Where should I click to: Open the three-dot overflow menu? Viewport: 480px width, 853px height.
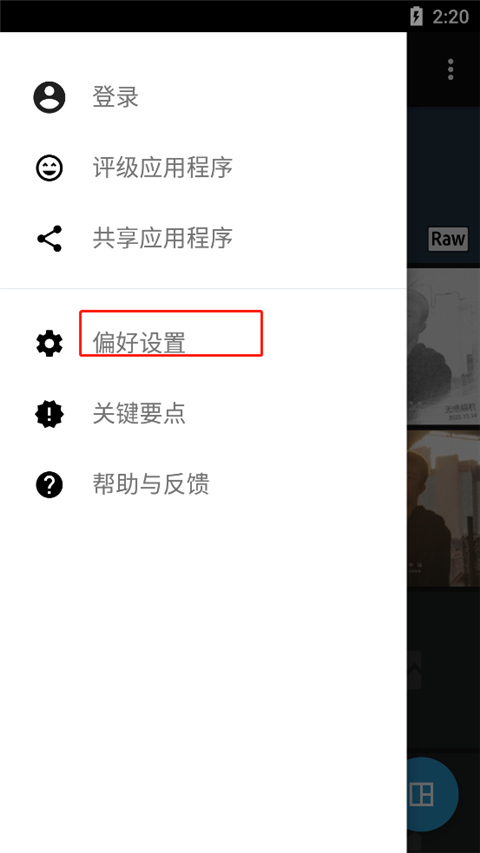[450, 70]
